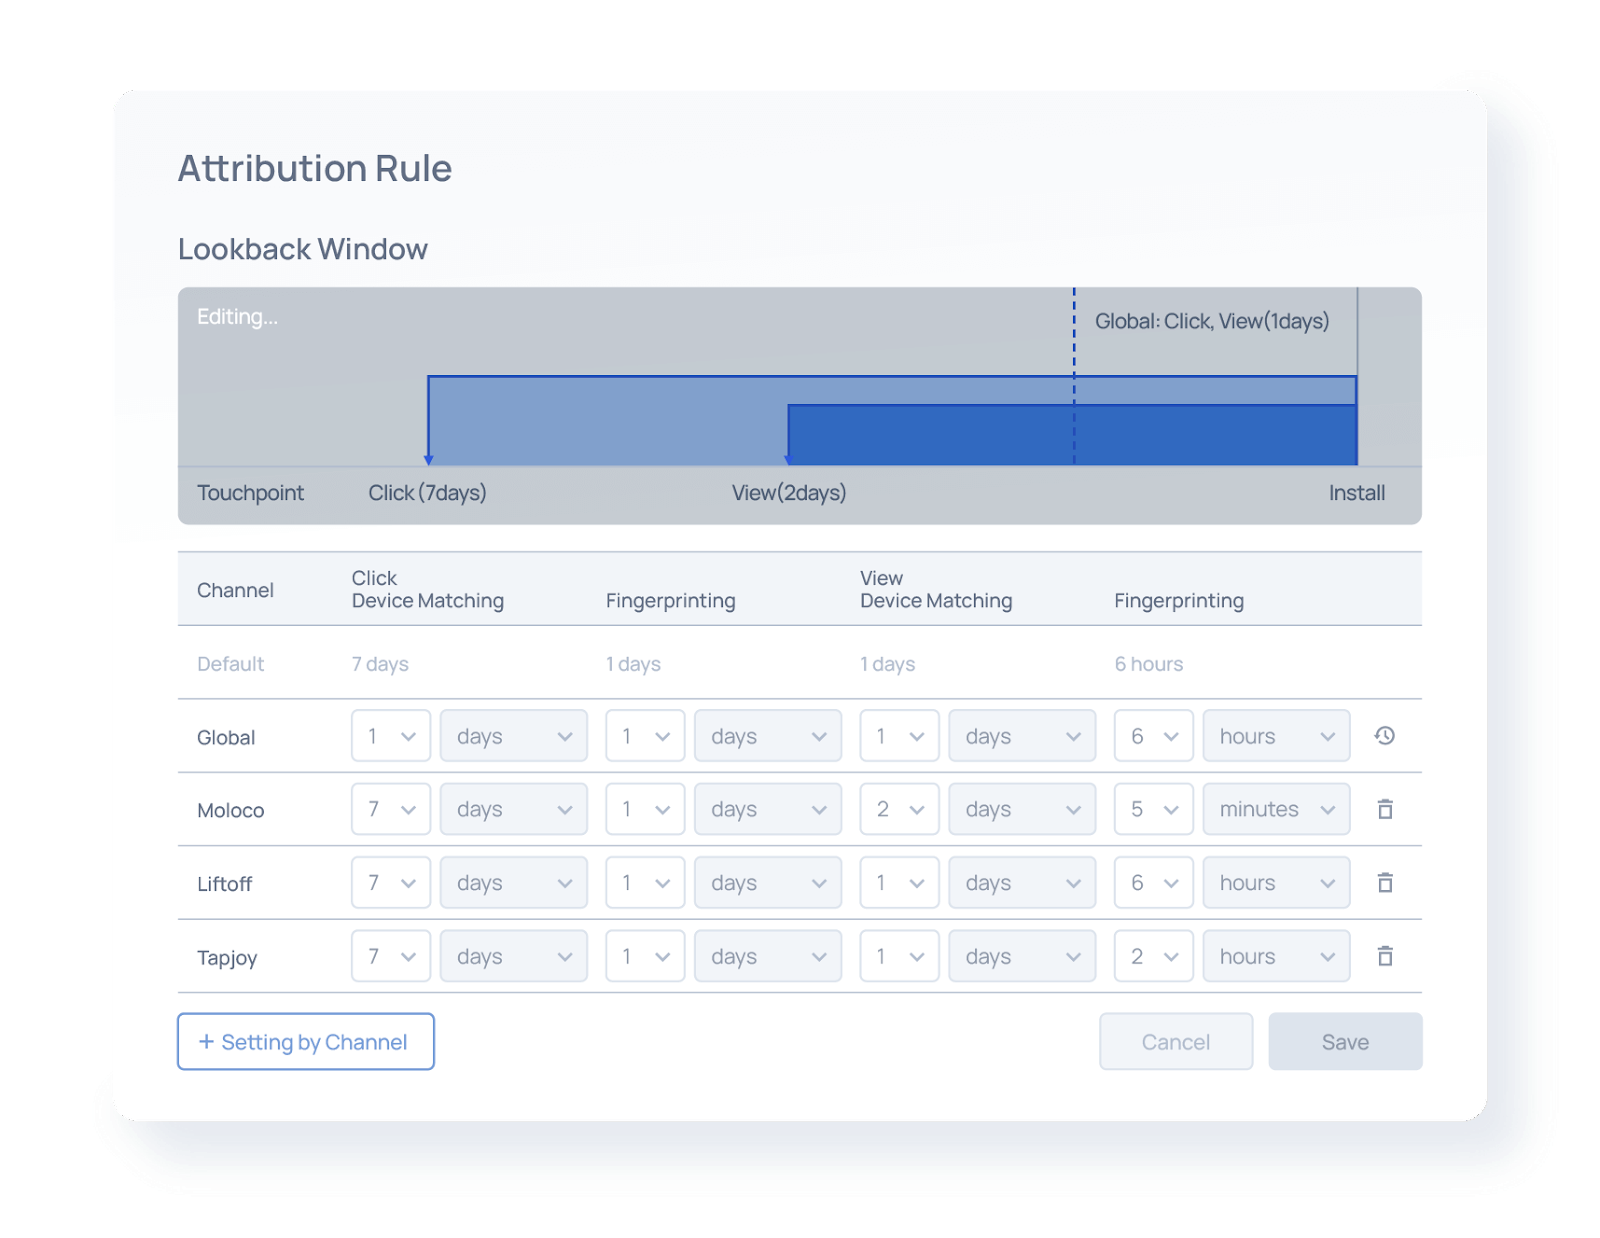Open Moloco view fingerprinting minutes unit dropdown

pos(1277,809)
